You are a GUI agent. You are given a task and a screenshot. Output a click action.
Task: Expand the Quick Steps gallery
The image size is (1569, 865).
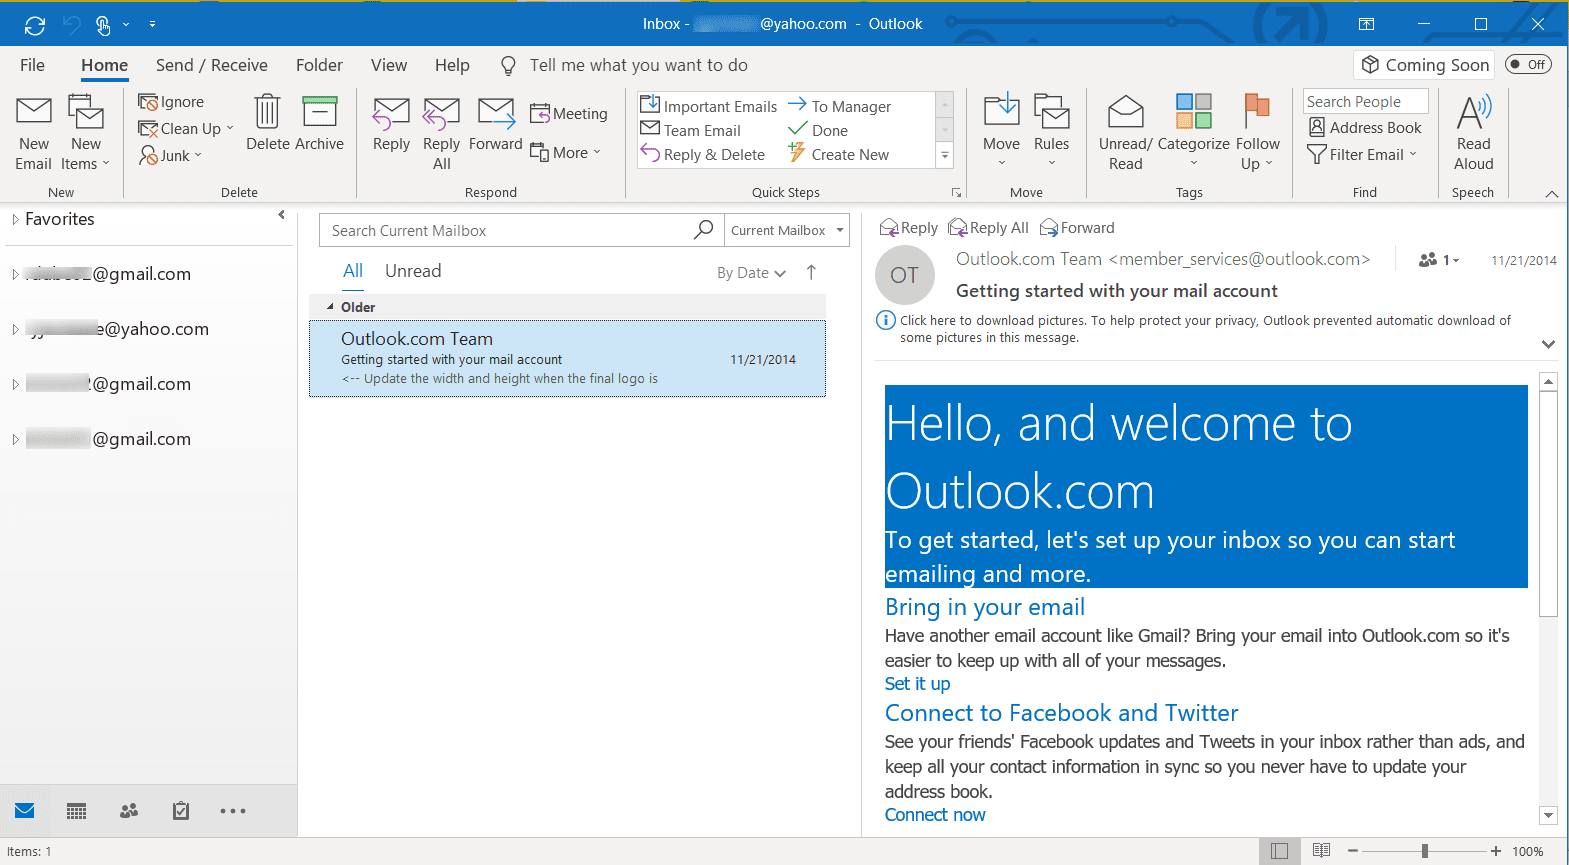[945, 155]
